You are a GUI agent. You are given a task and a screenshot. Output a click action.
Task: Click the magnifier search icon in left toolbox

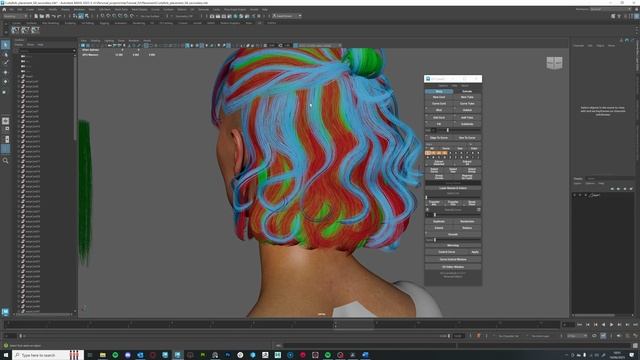point(5,161)
